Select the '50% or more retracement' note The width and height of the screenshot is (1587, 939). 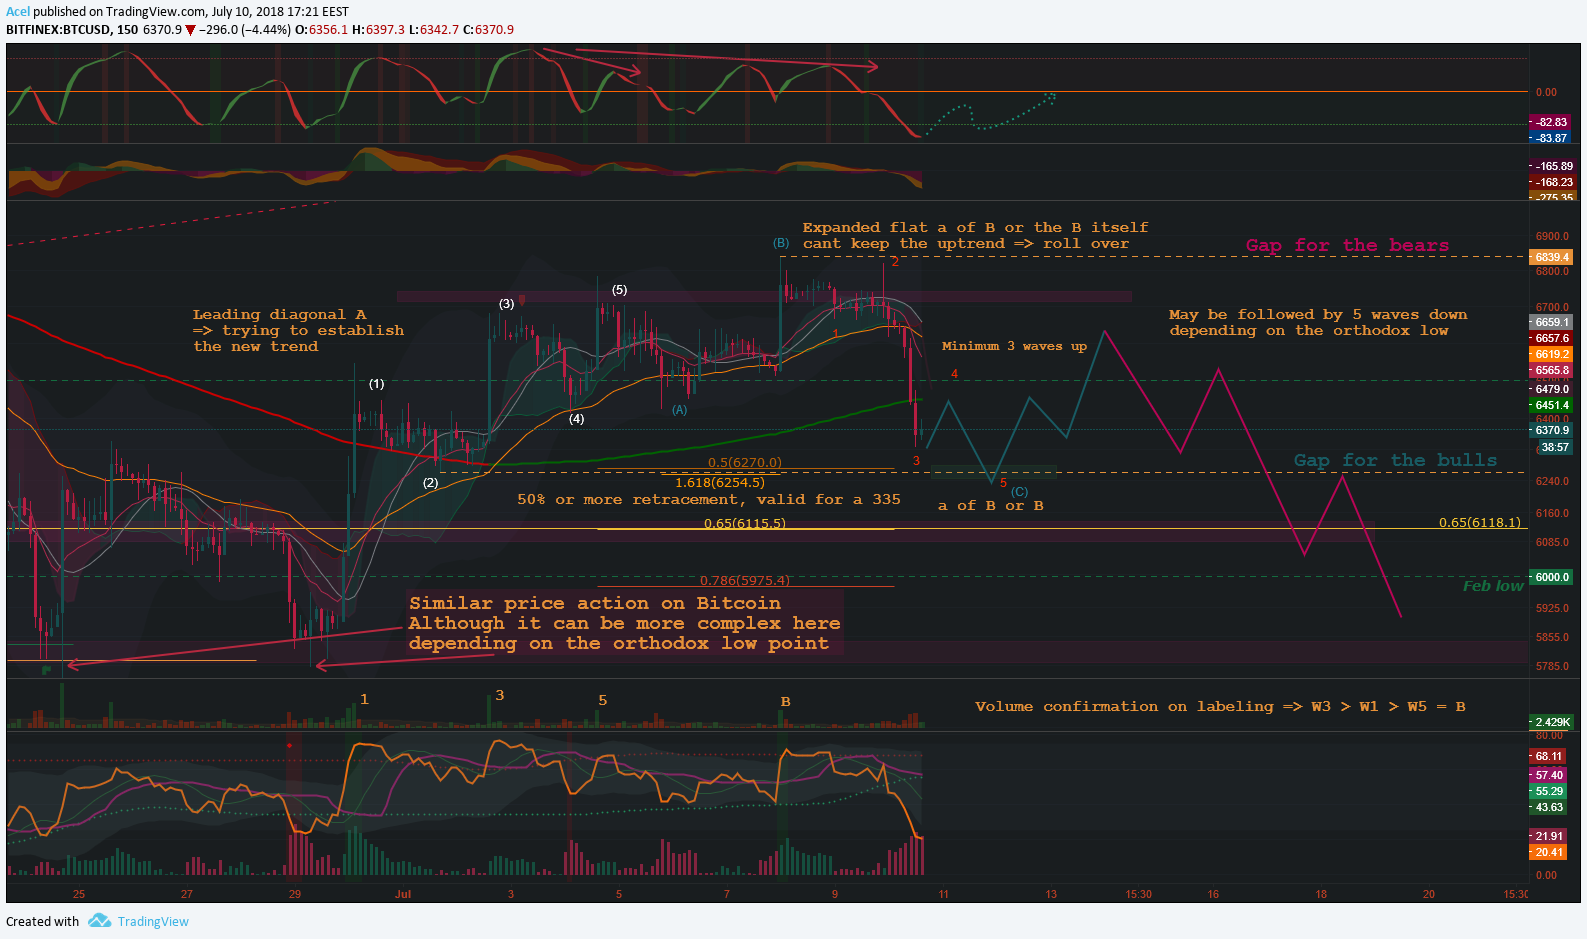point(709,499)
